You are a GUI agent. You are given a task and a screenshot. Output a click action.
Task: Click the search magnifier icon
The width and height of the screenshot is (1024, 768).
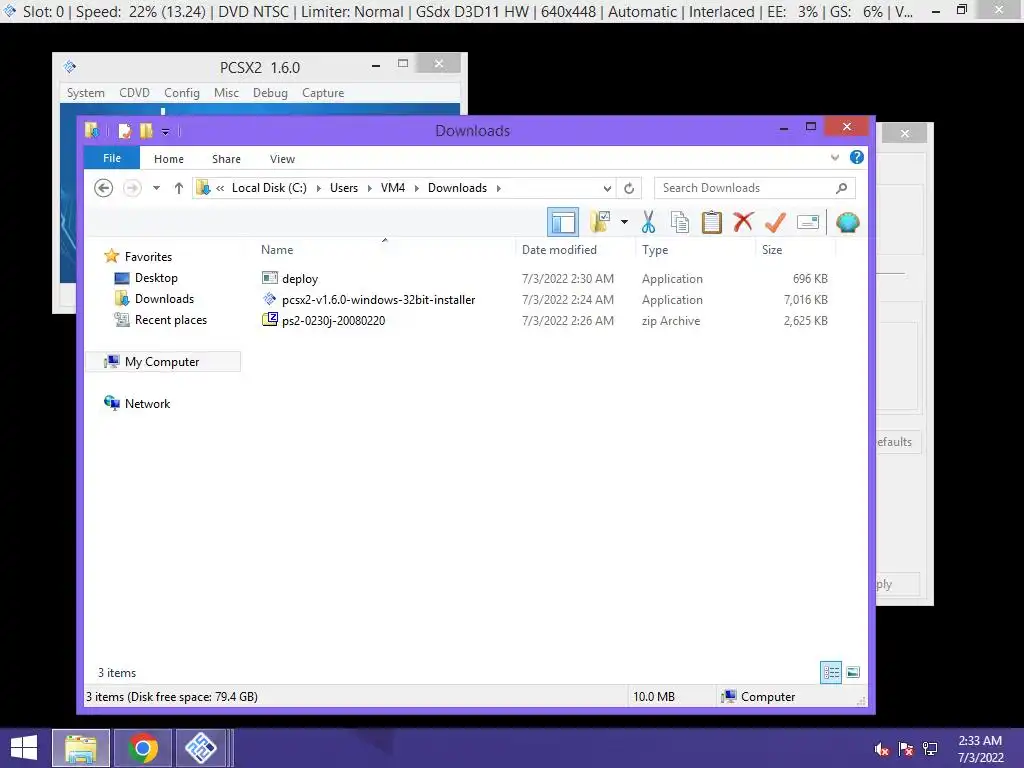click(841, 188)
